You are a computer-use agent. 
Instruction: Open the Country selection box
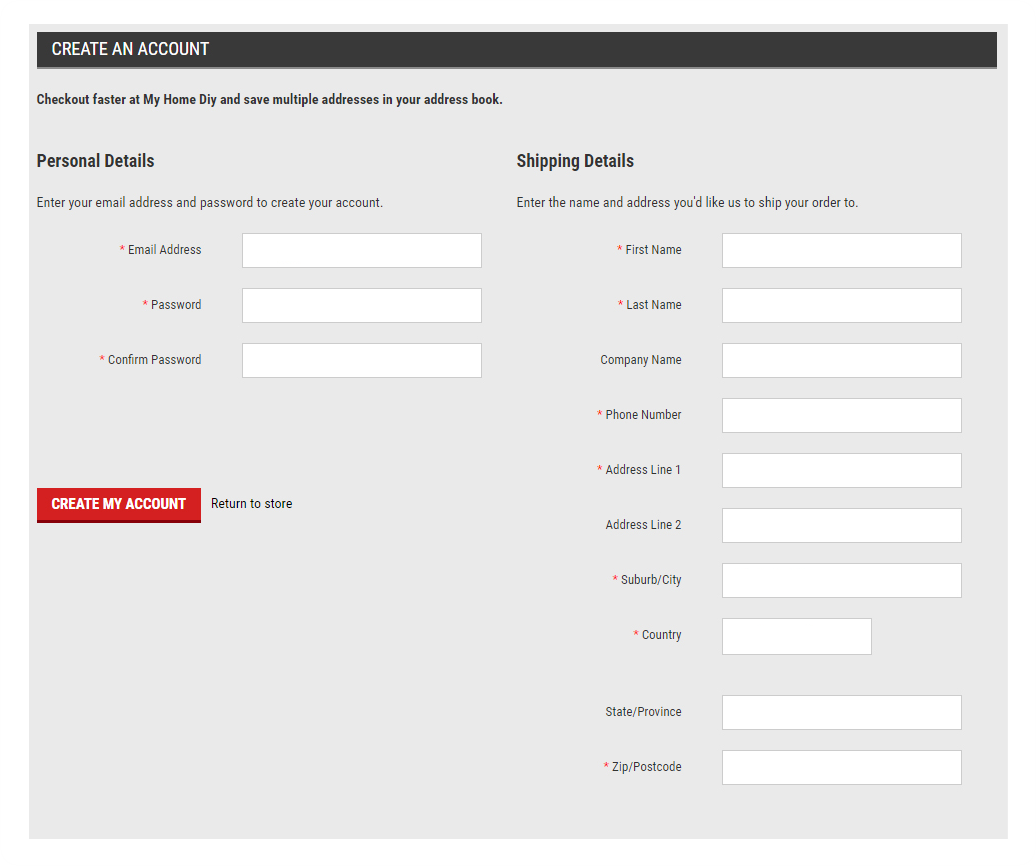tap(796, 636)
